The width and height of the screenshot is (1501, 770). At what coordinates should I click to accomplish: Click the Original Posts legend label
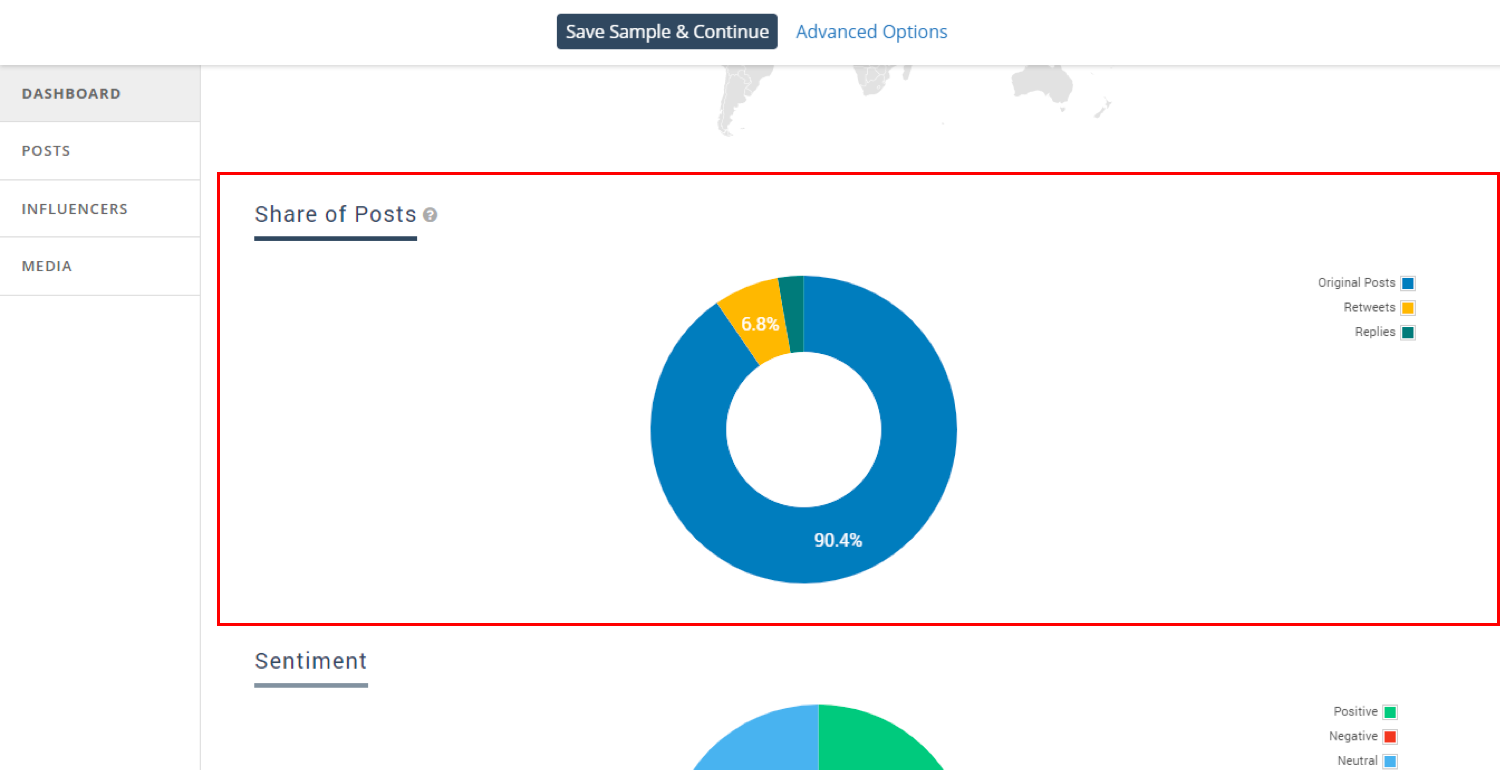point(1356,283)
